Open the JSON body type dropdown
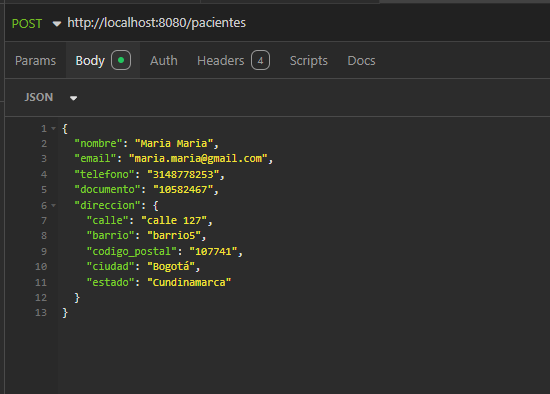Screen dimensions: 550x394 [x=51, y=97]
